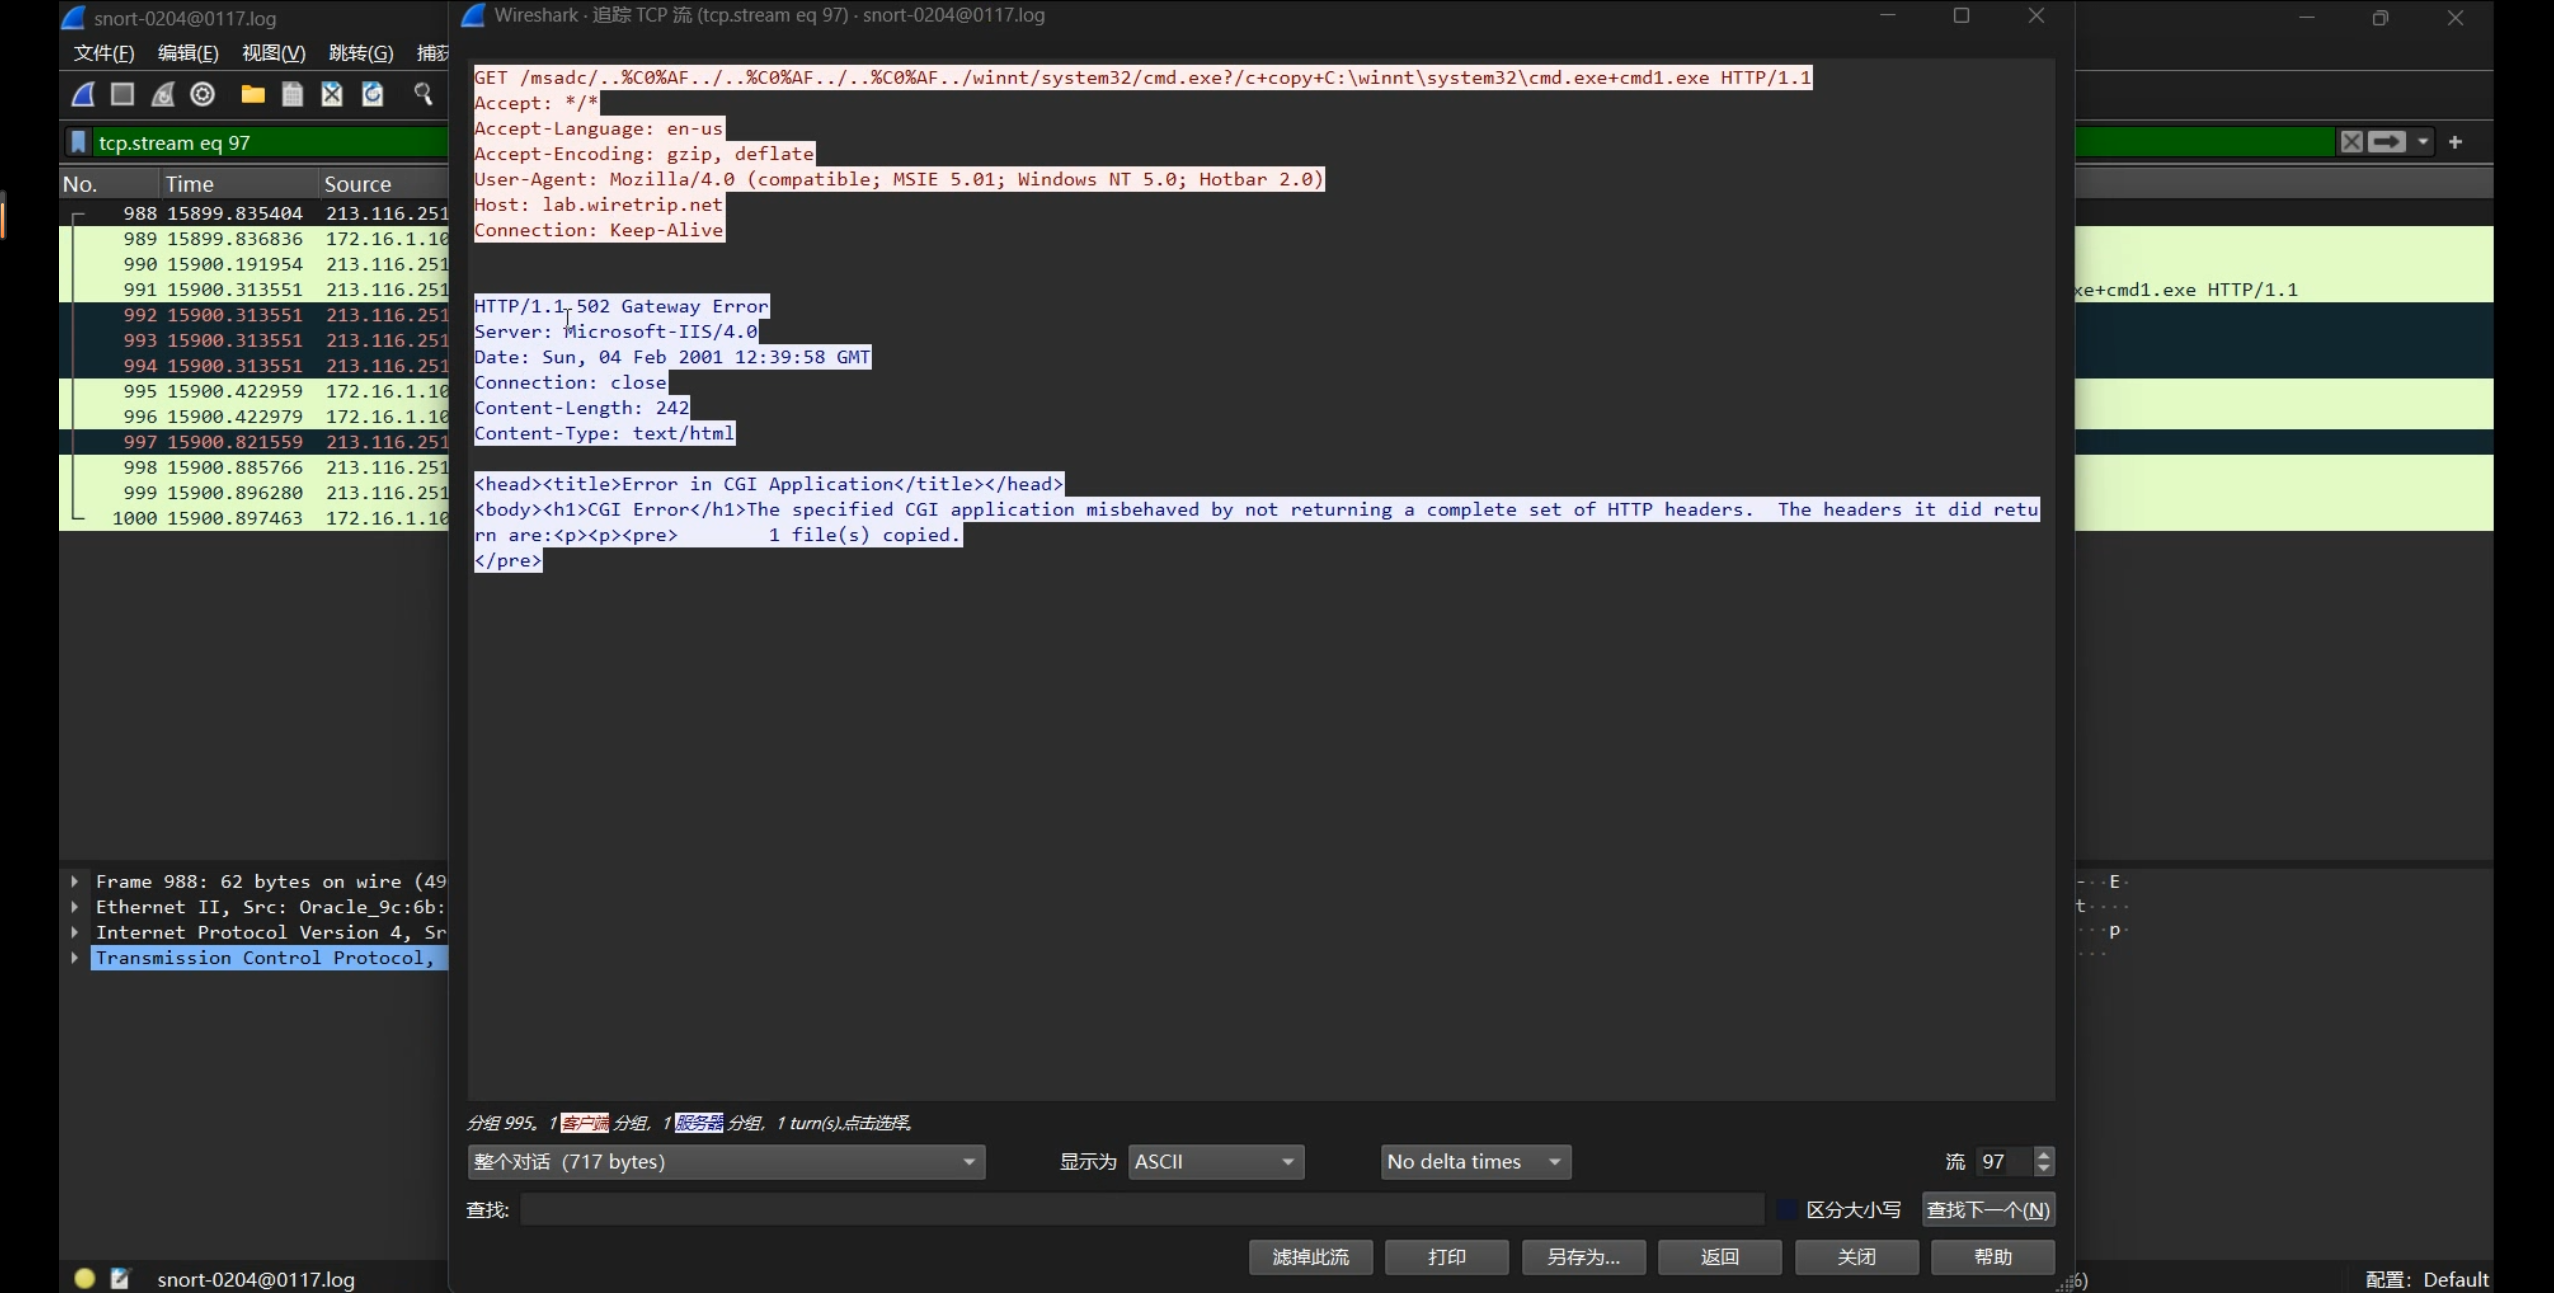Open the 文件(F) menu
The height and width of the screenshot is (1293, 2554).
[104, 53]
